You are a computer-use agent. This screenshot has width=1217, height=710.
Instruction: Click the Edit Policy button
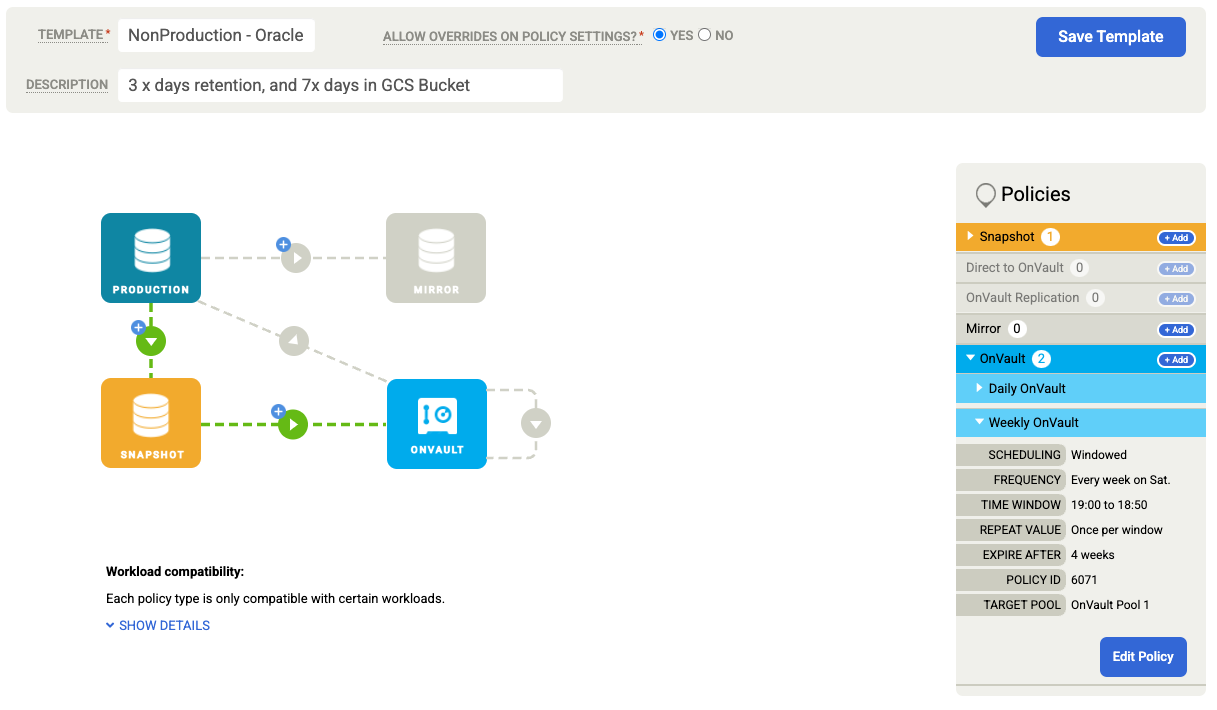[1142, 657]
